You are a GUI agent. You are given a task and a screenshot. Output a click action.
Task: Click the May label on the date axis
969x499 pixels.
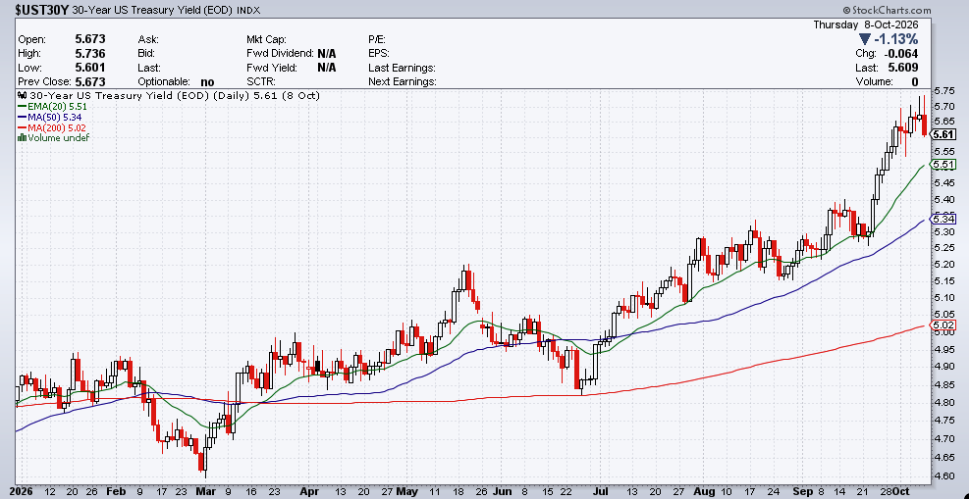[407, 491]
